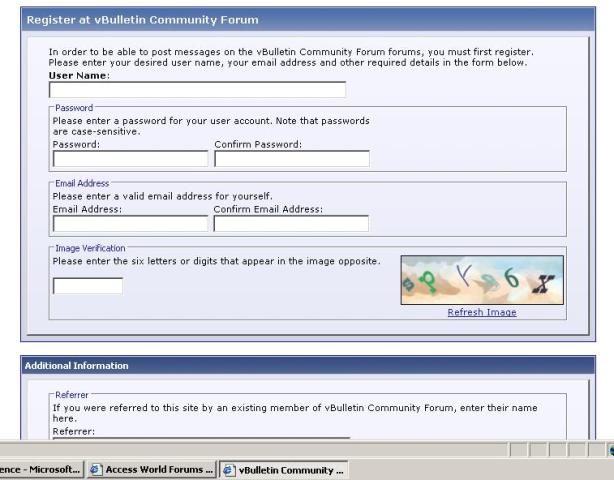Click the image verification code input box

point(88,286)
